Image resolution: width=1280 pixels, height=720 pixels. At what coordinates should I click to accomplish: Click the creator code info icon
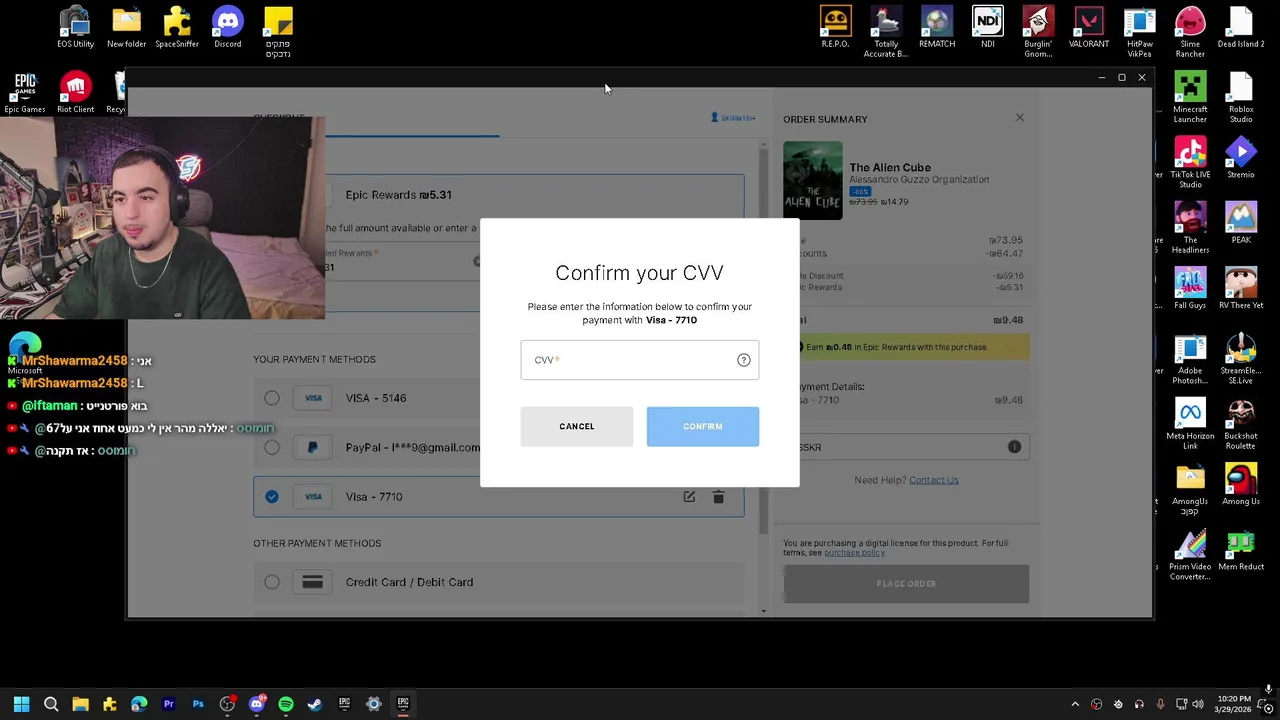tap(1014, 447)
